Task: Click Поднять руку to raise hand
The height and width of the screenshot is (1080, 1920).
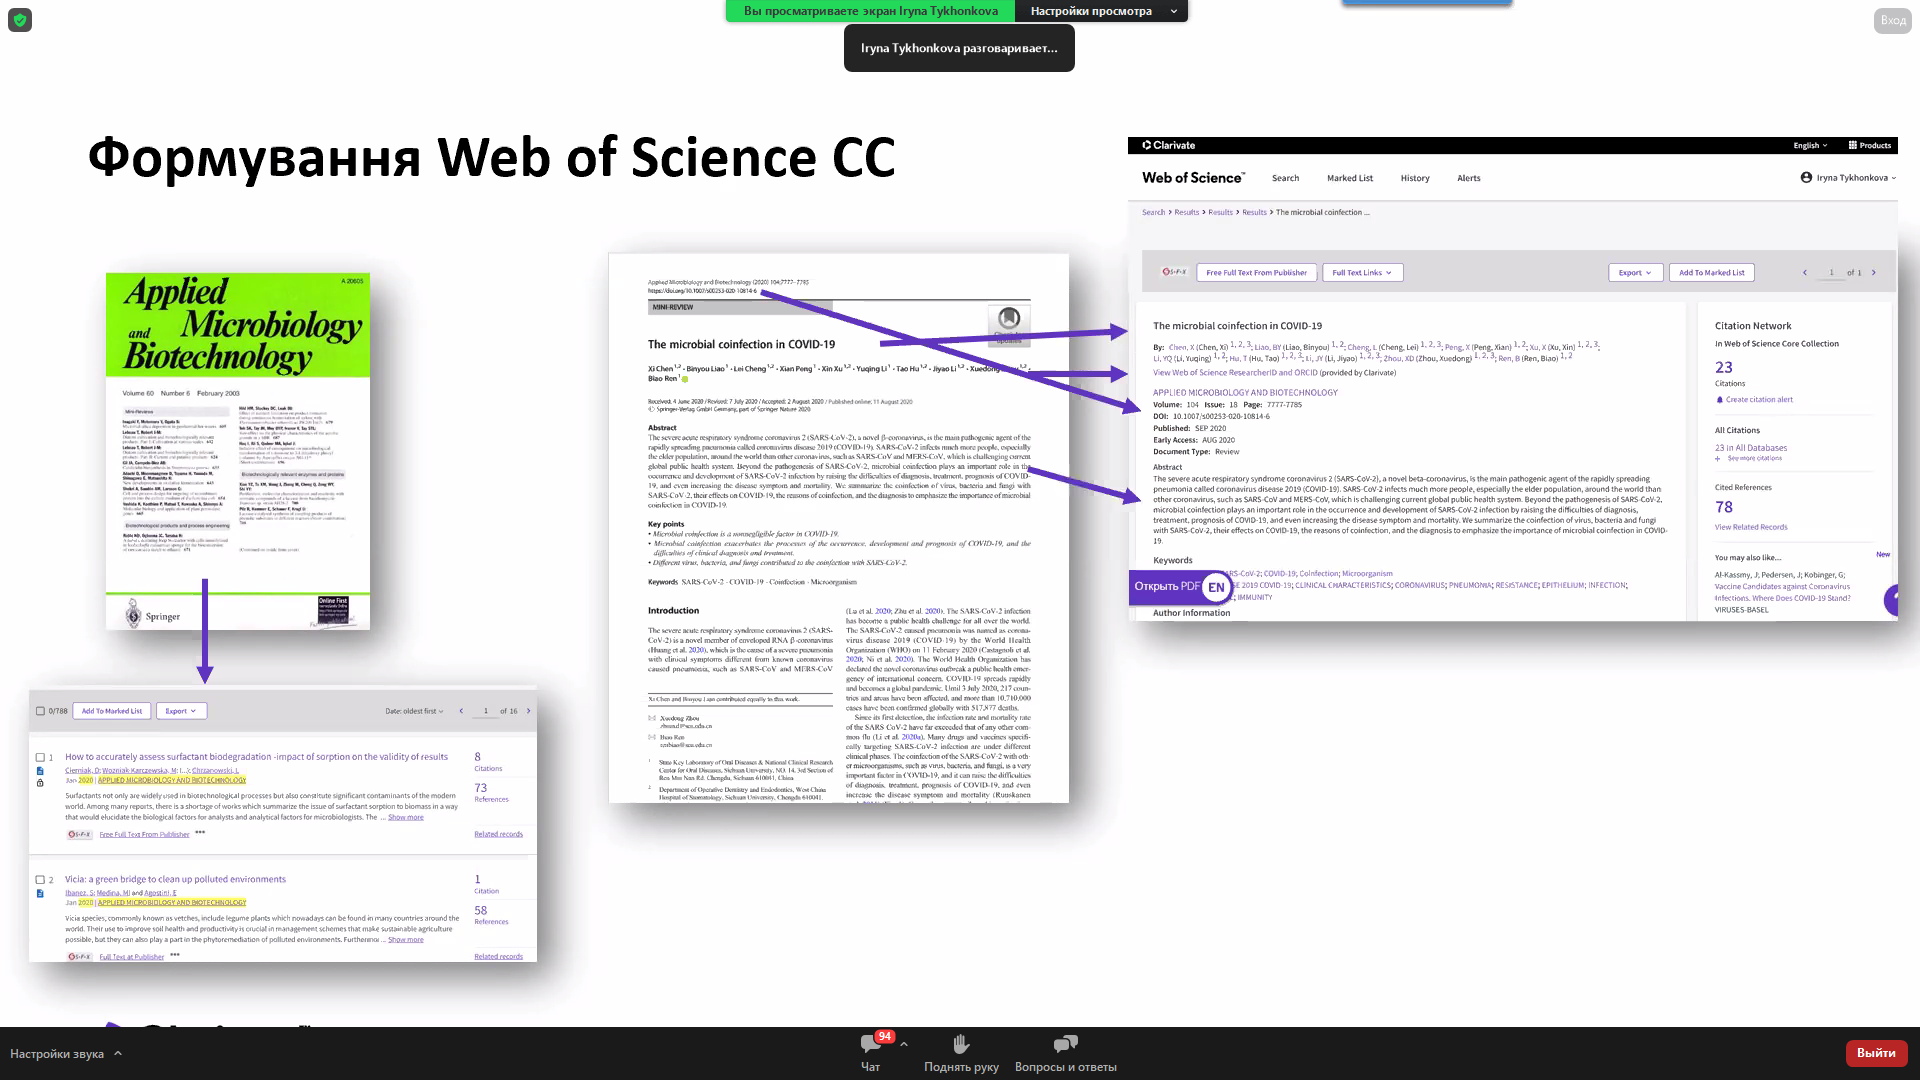Action: click(961, 1053)
